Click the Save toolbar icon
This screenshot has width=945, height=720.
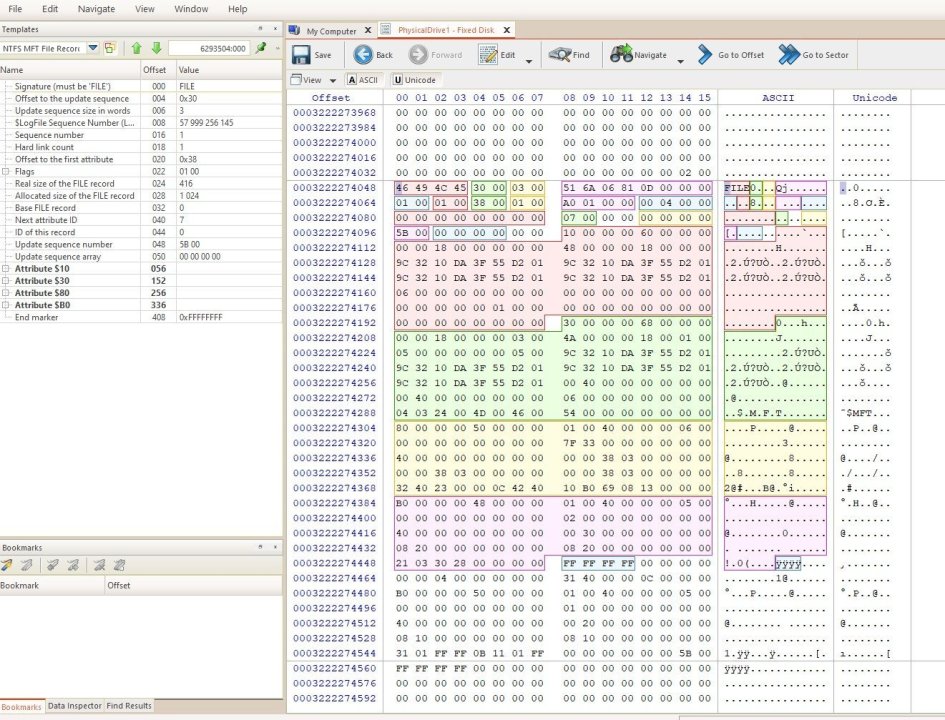(301, 55)
